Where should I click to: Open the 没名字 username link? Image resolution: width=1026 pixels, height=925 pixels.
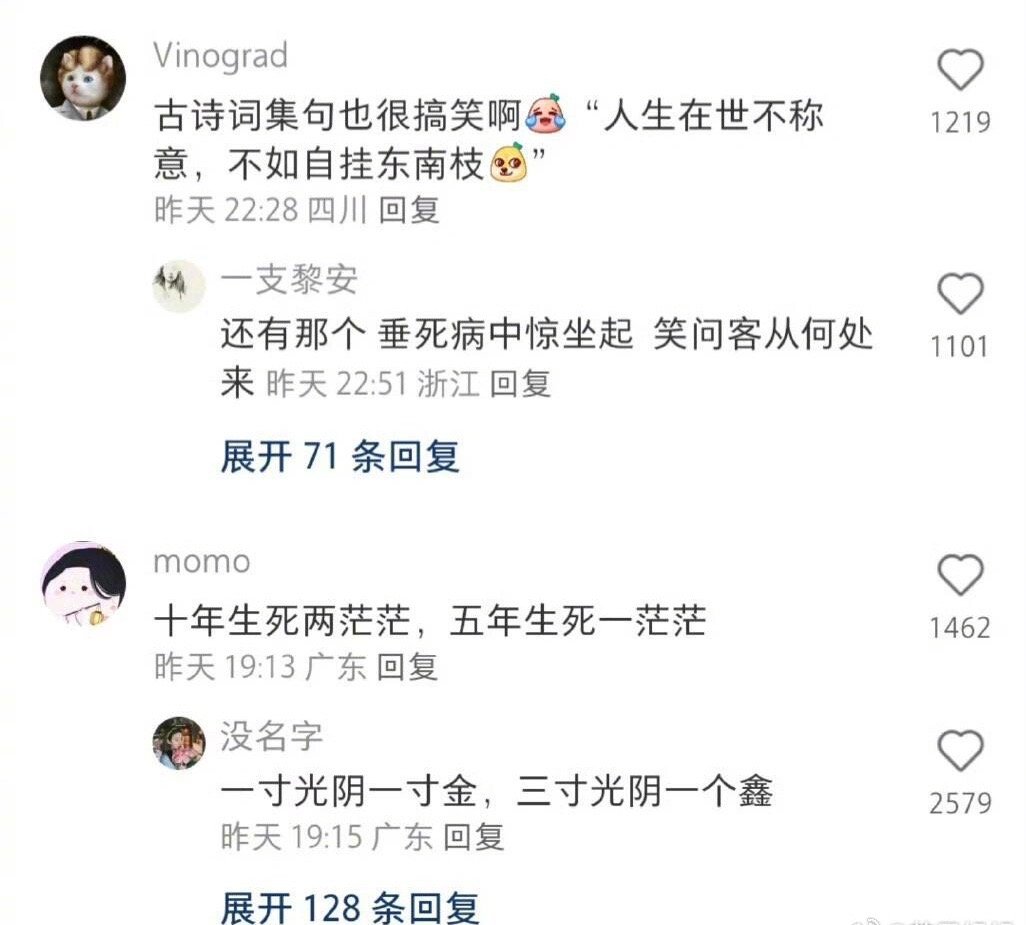pyautogui.click(x=272, y=736)
